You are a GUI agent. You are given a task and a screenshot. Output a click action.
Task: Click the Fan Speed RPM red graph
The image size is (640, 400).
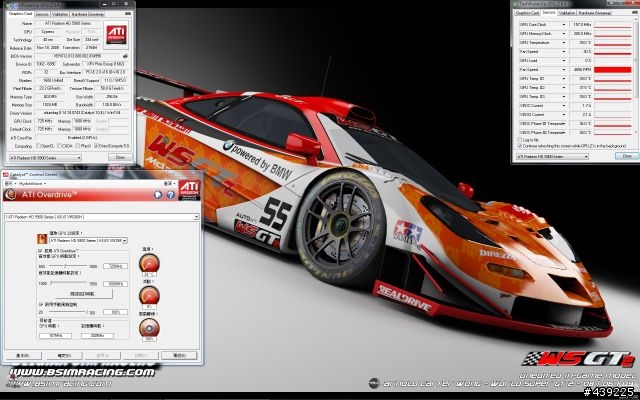click(x=612, y=70)
